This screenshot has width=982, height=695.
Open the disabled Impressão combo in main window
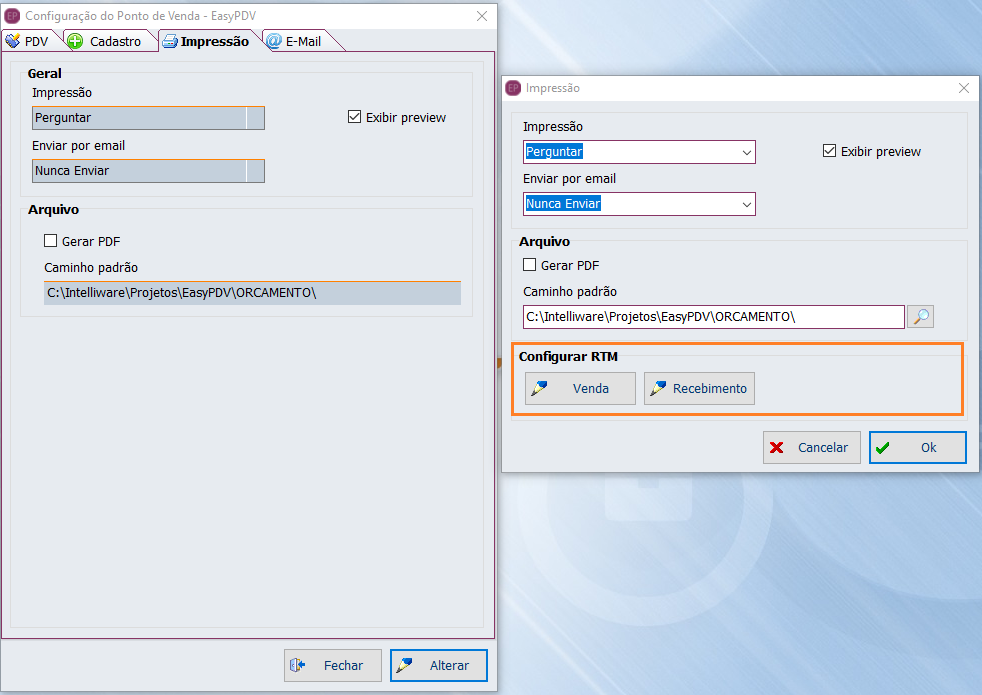point(148,118)
